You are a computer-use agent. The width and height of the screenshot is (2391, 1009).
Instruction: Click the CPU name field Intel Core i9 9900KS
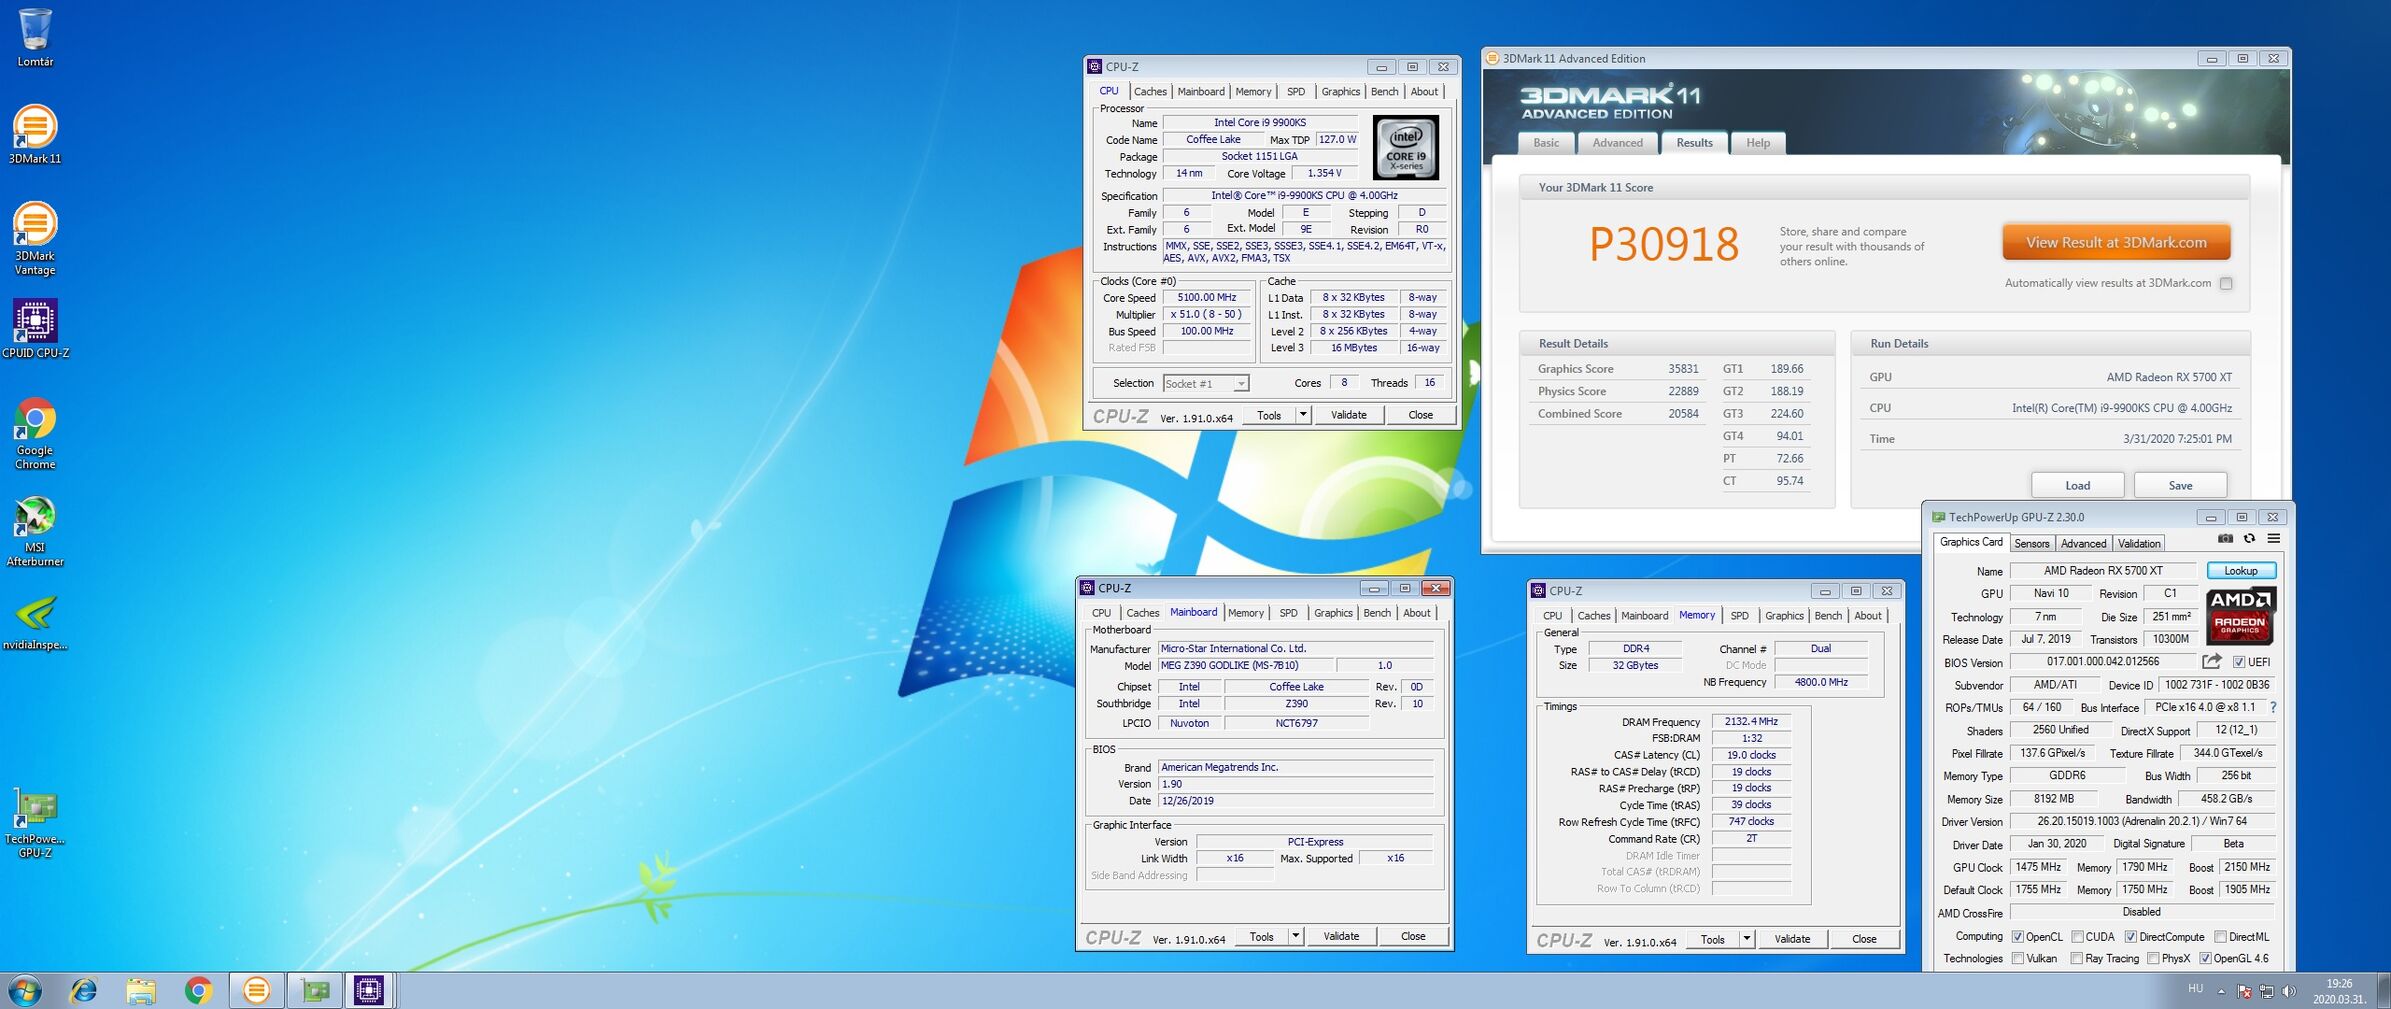coord(1260,123)
